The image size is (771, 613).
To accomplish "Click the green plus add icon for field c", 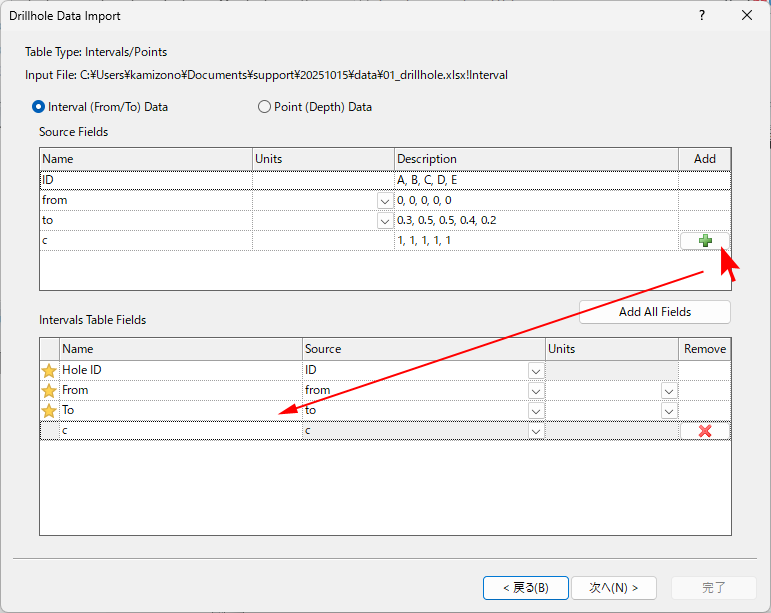I will click(x=705, y=241).
